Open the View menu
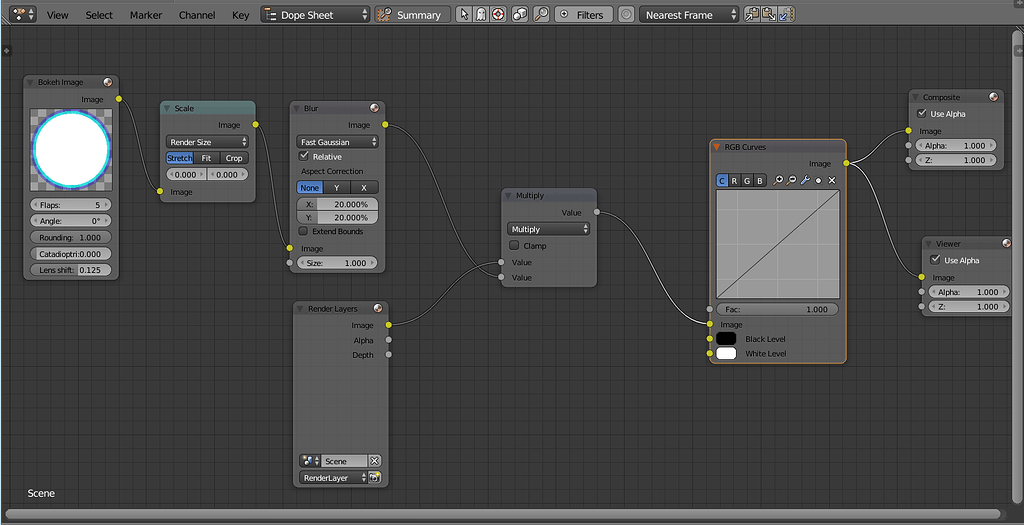1024x525 pixels. tap(57, 14)
